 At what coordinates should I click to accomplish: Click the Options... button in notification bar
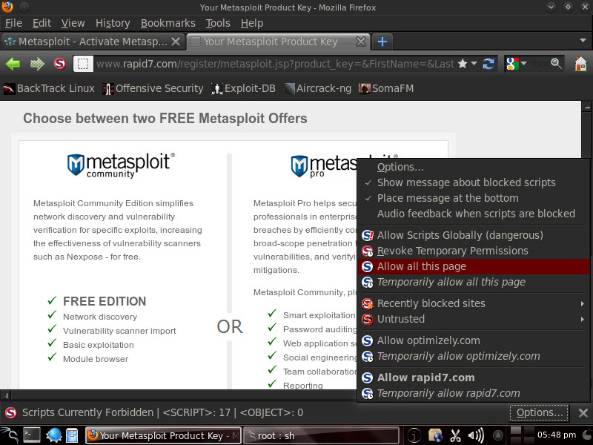(x=539, y=412)
